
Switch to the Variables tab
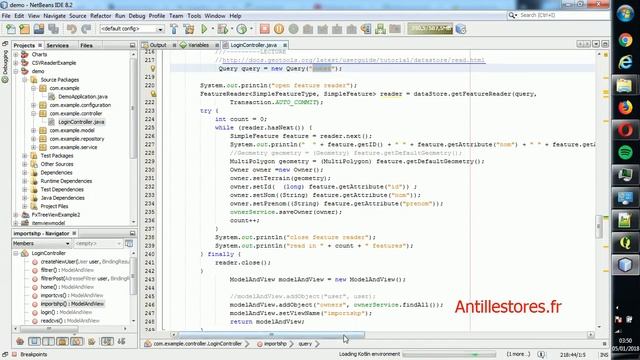198,45
